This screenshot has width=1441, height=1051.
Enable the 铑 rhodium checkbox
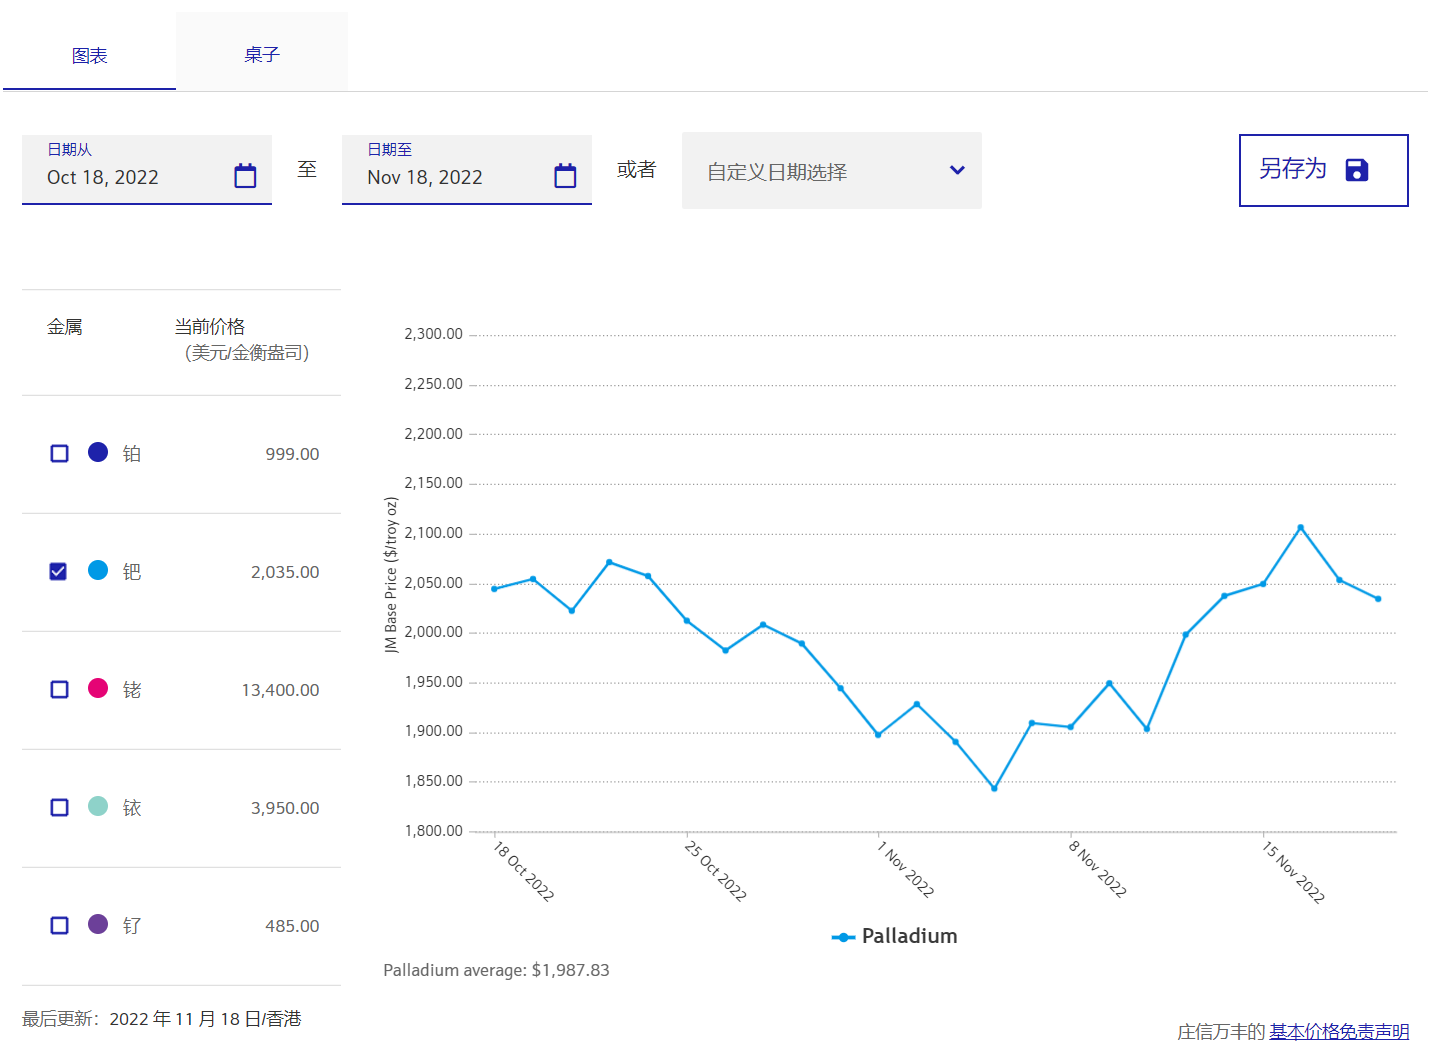59,689
